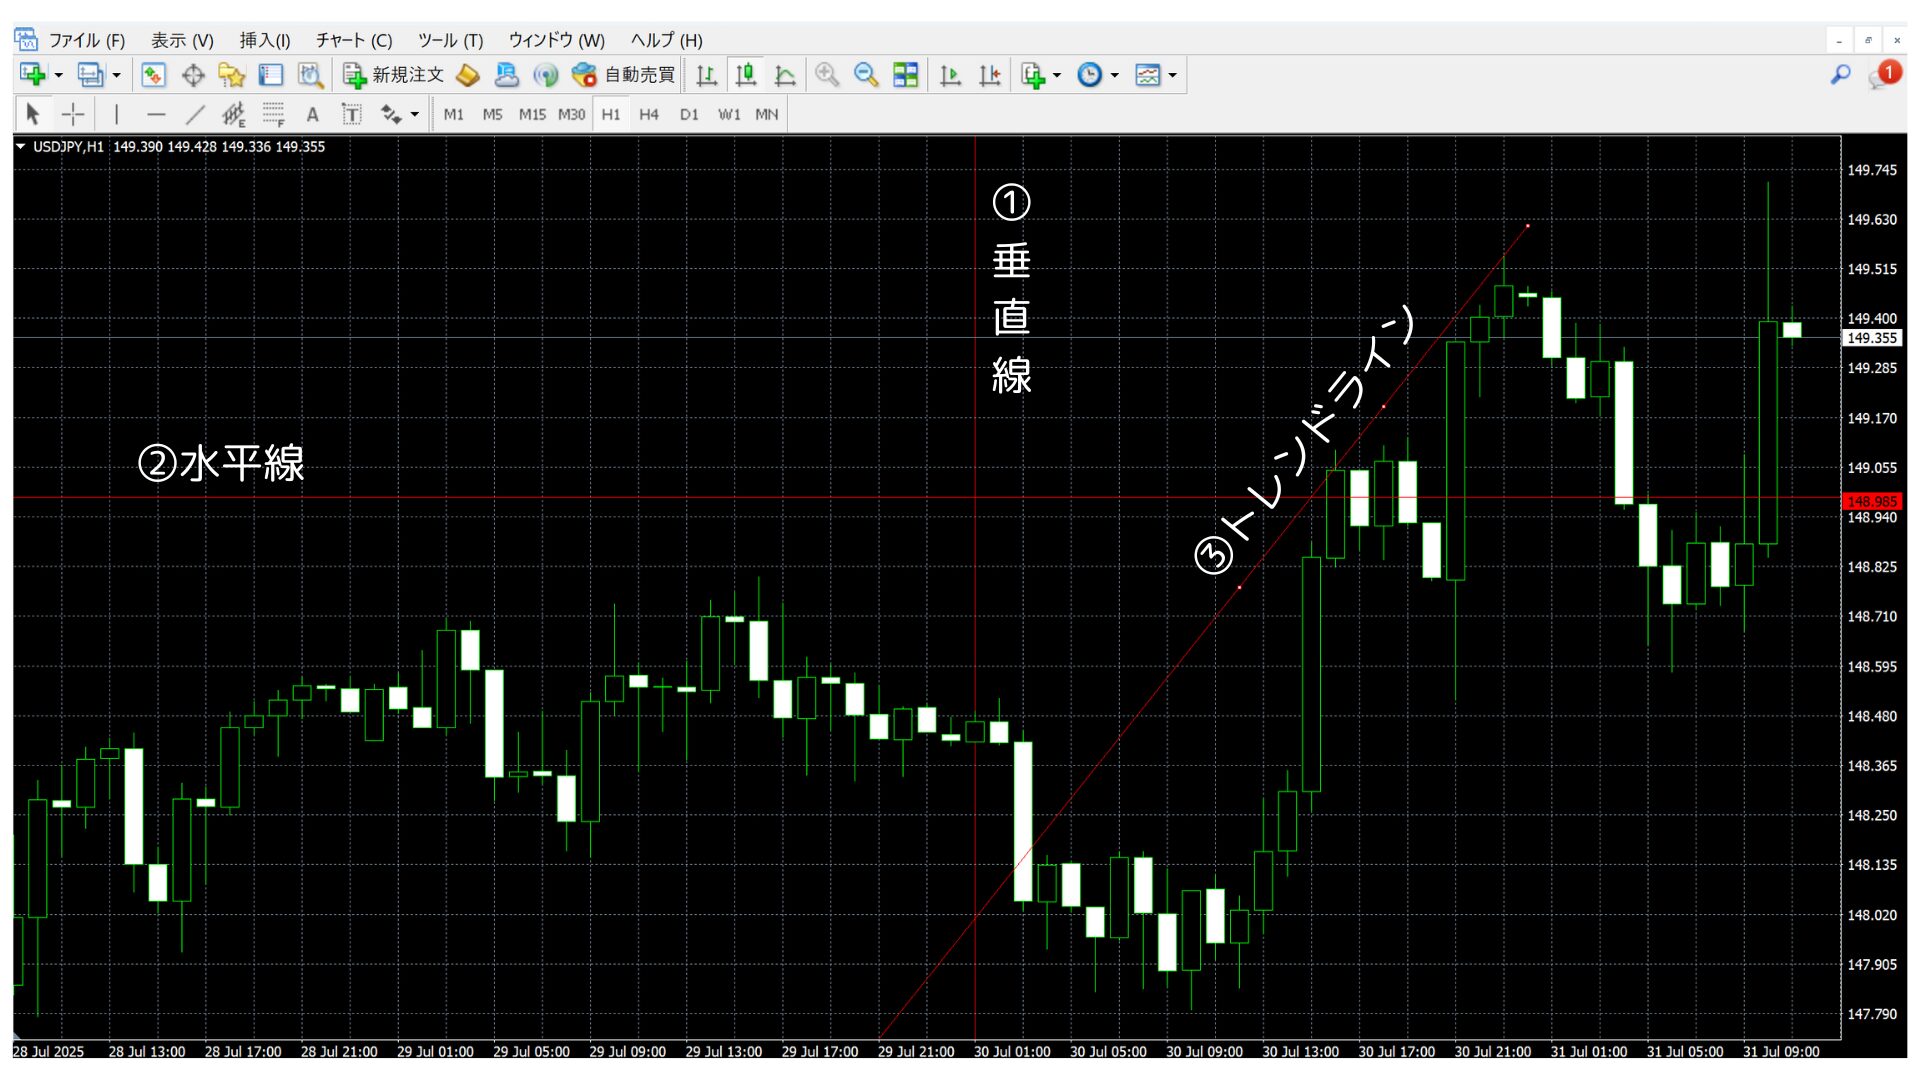Toggle the 自動売買 auto trading button
The height and width of the screenshot is (1080, 1920).
click(x=624, y=75)
